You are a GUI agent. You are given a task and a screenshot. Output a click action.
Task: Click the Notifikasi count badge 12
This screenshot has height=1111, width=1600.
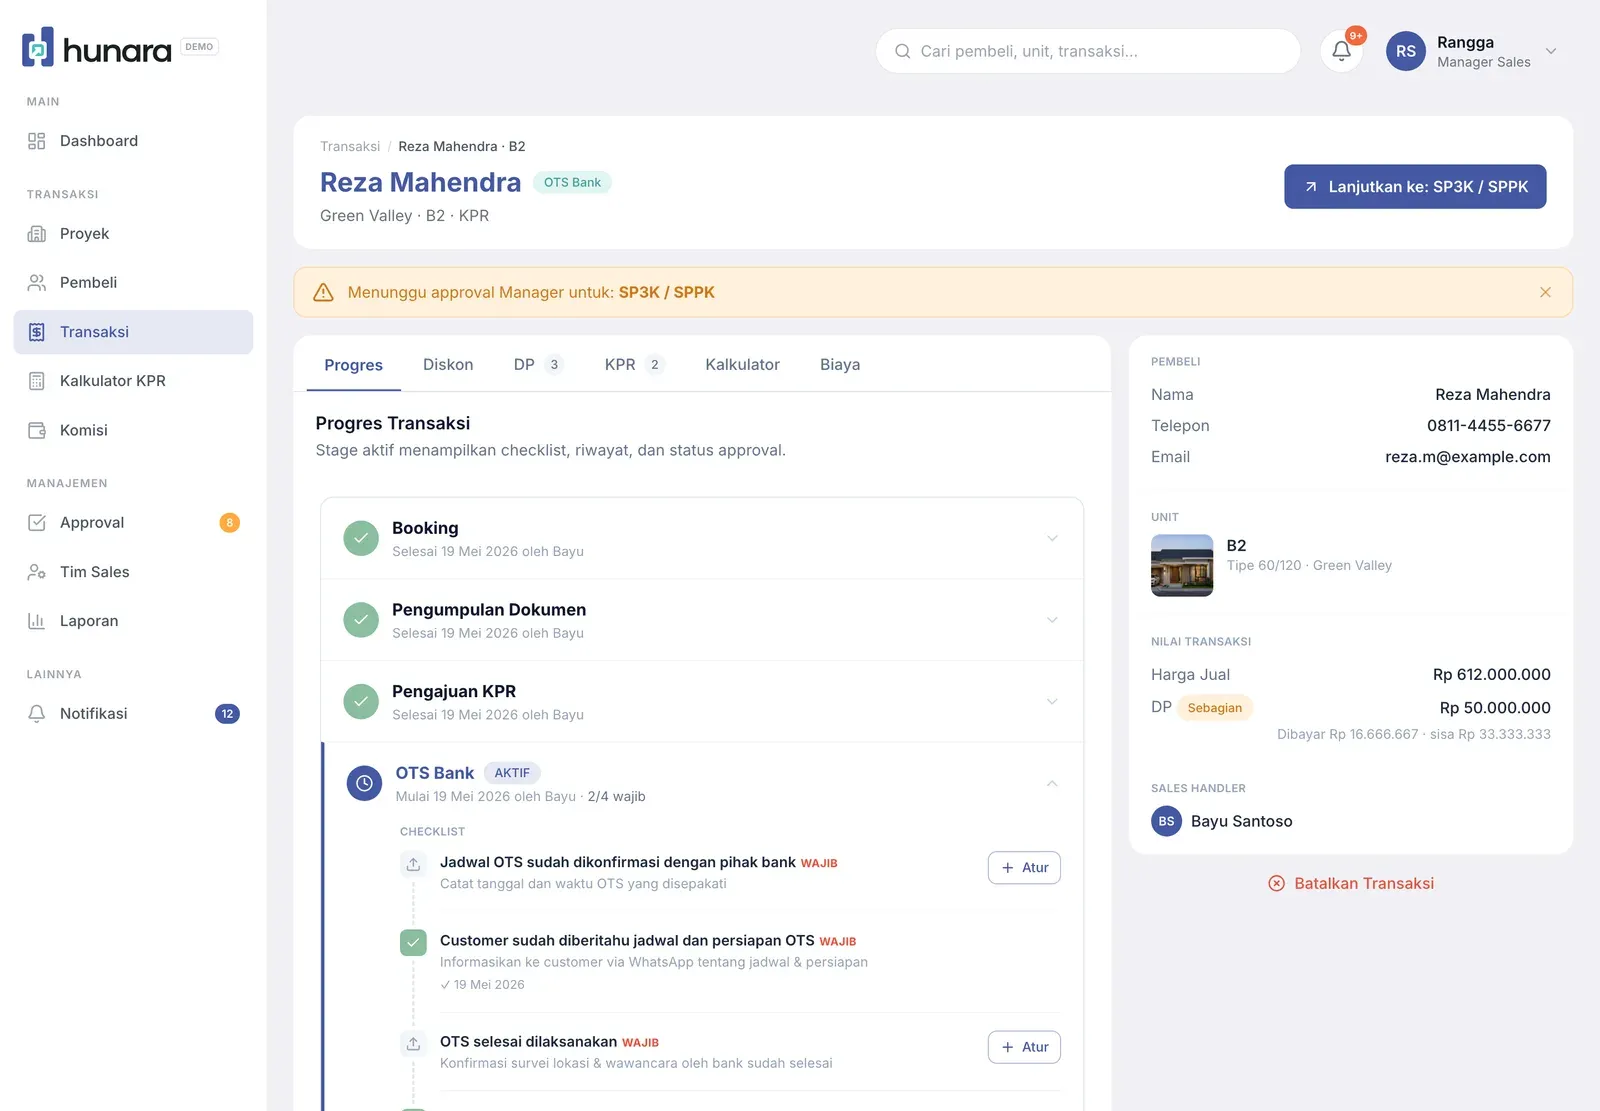point(227,714)
